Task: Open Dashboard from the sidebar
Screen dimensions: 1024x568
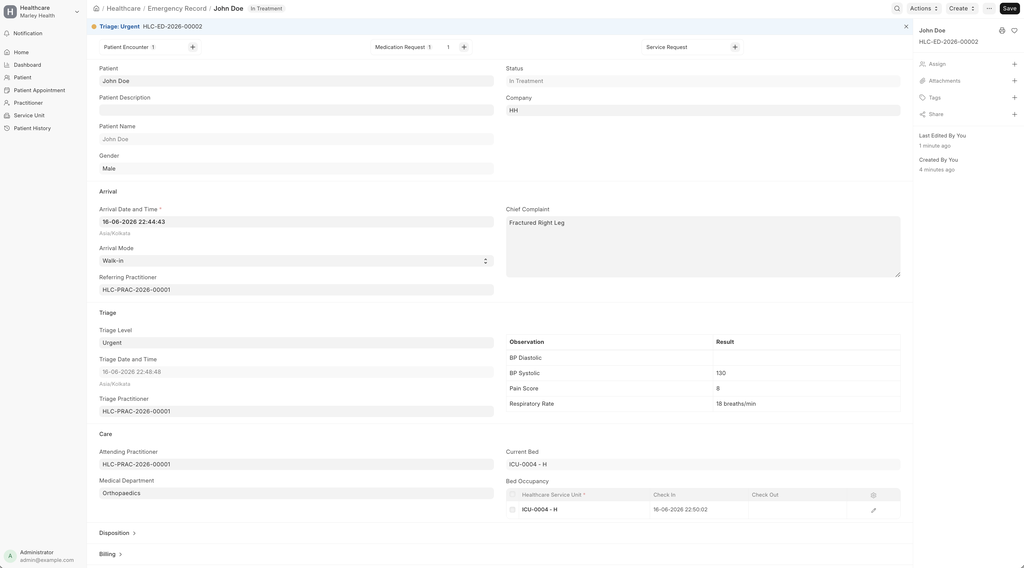Action: tap(27, 65)
